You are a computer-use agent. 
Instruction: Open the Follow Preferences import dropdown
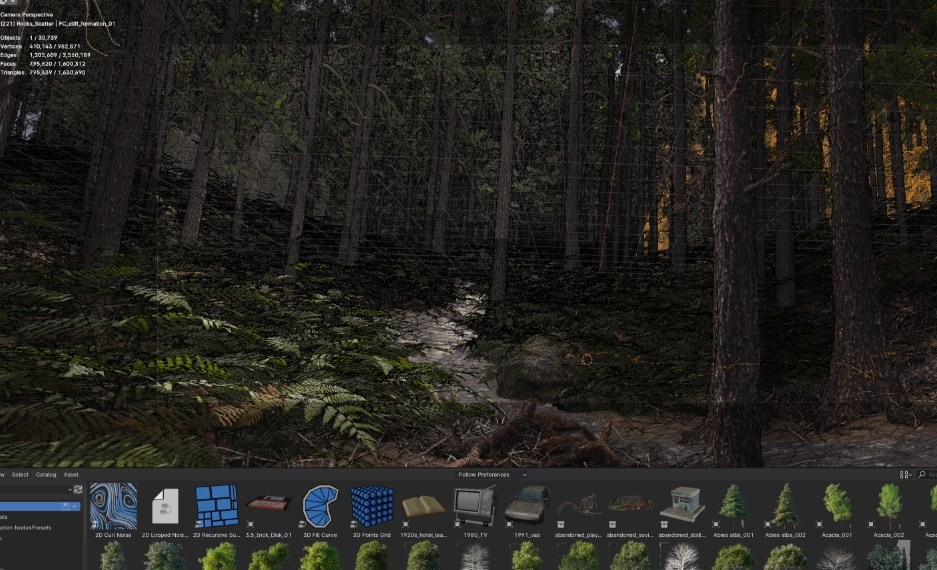(492, 475)
